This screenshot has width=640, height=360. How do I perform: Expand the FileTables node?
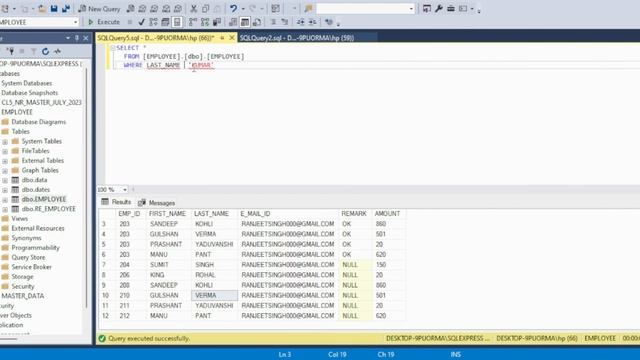click(x=5, y=151)
